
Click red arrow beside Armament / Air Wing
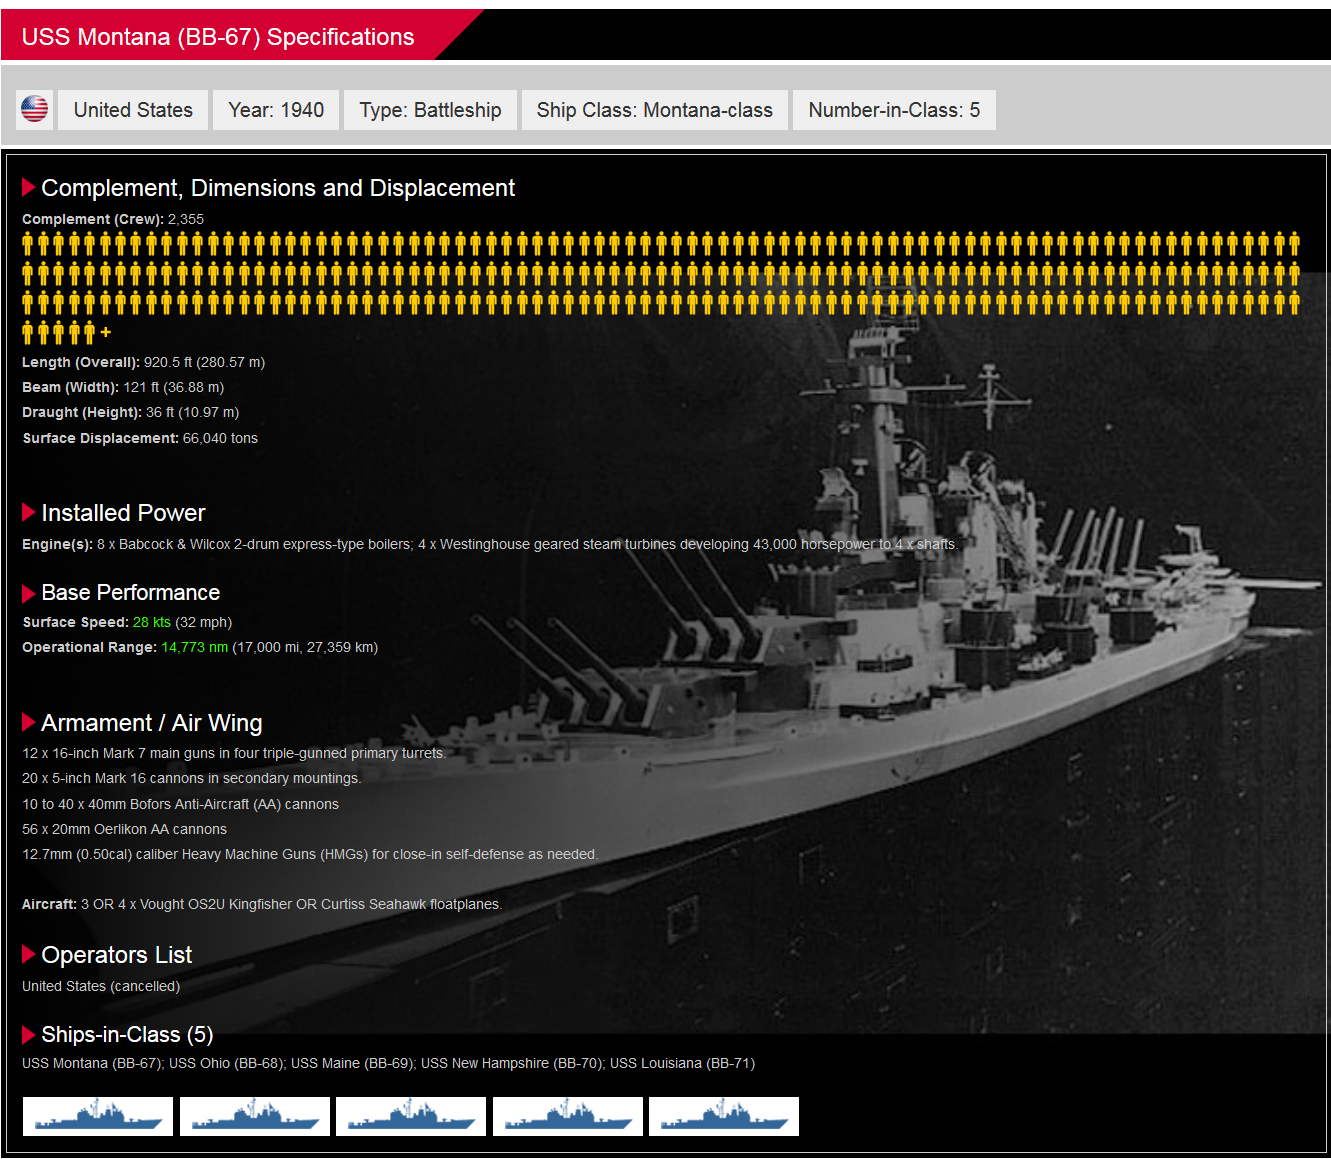pos(29,723)
